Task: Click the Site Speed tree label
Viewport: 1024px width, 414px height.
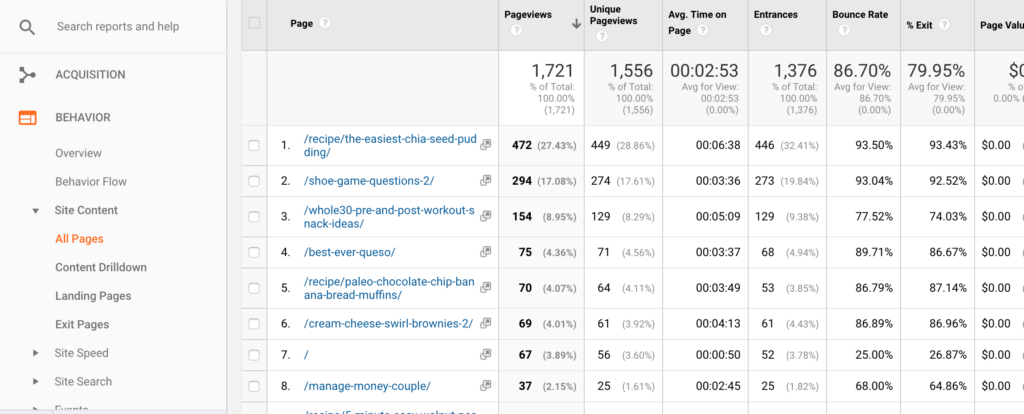Action: (82, 353)
